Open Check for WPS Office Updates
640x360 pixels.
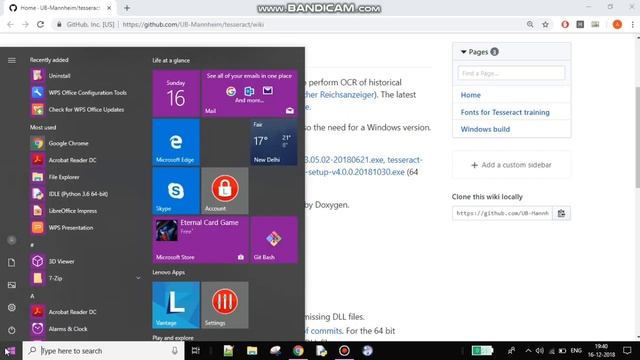click(86, 109)
